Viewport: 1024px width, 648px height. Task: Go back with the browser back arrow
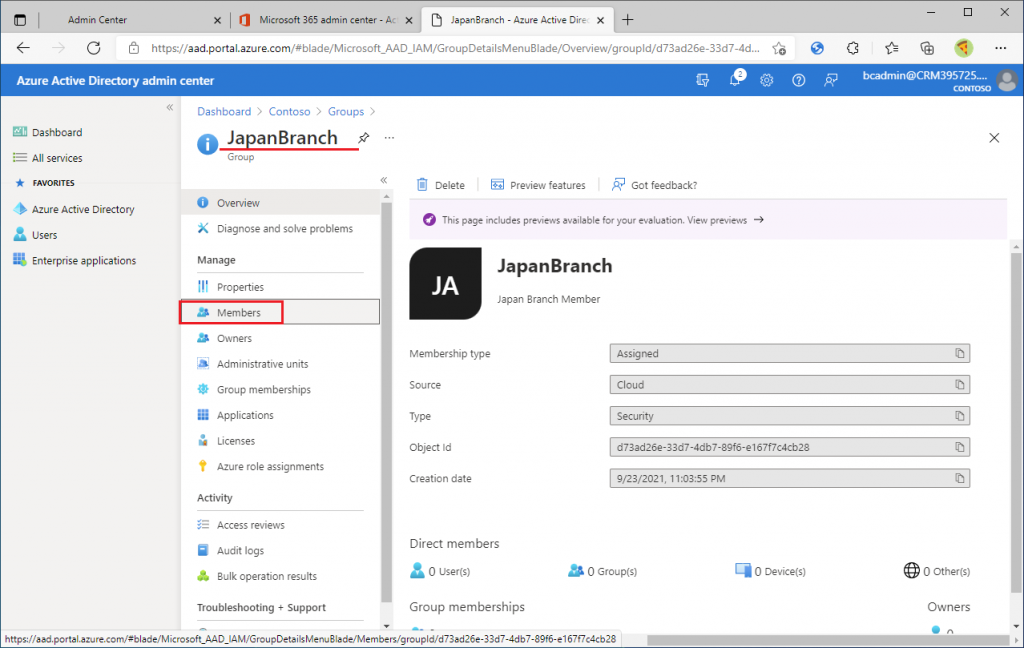(x=24, y=48)
